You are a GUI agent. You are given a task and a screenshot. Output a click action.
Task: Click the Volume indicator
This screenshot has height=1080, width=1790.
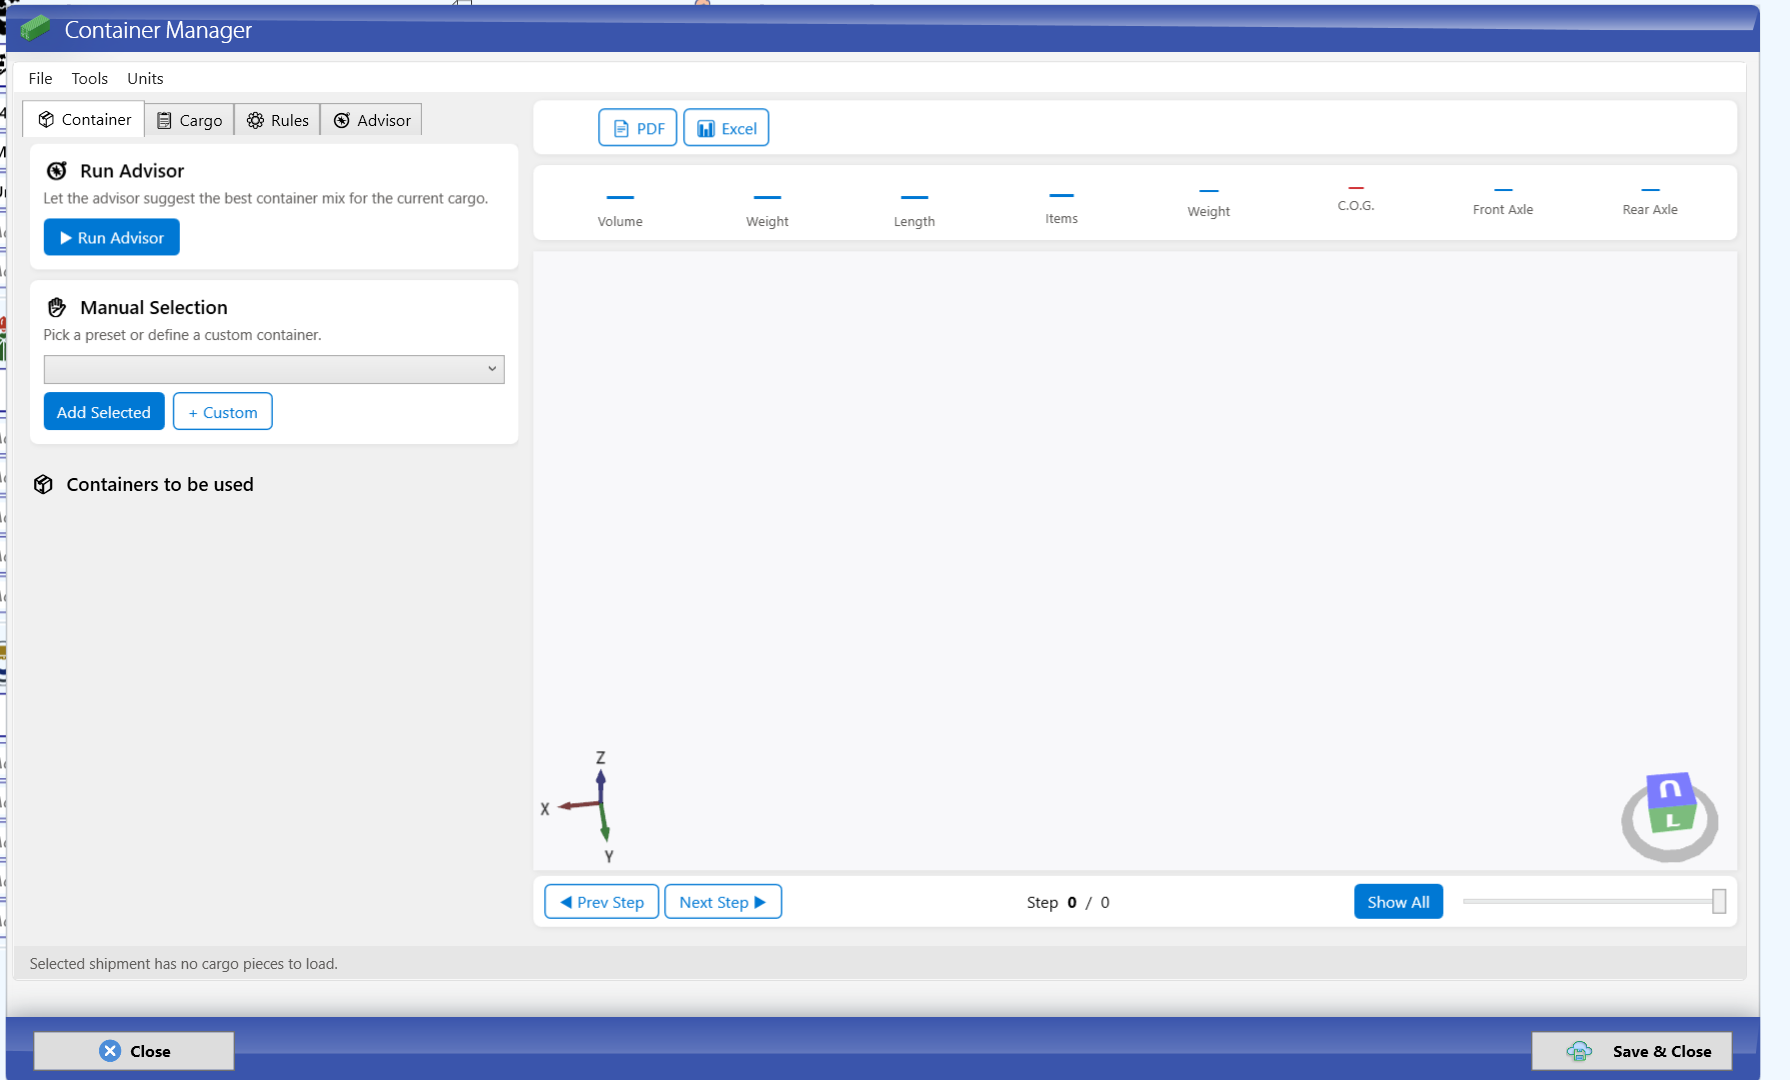620,210
